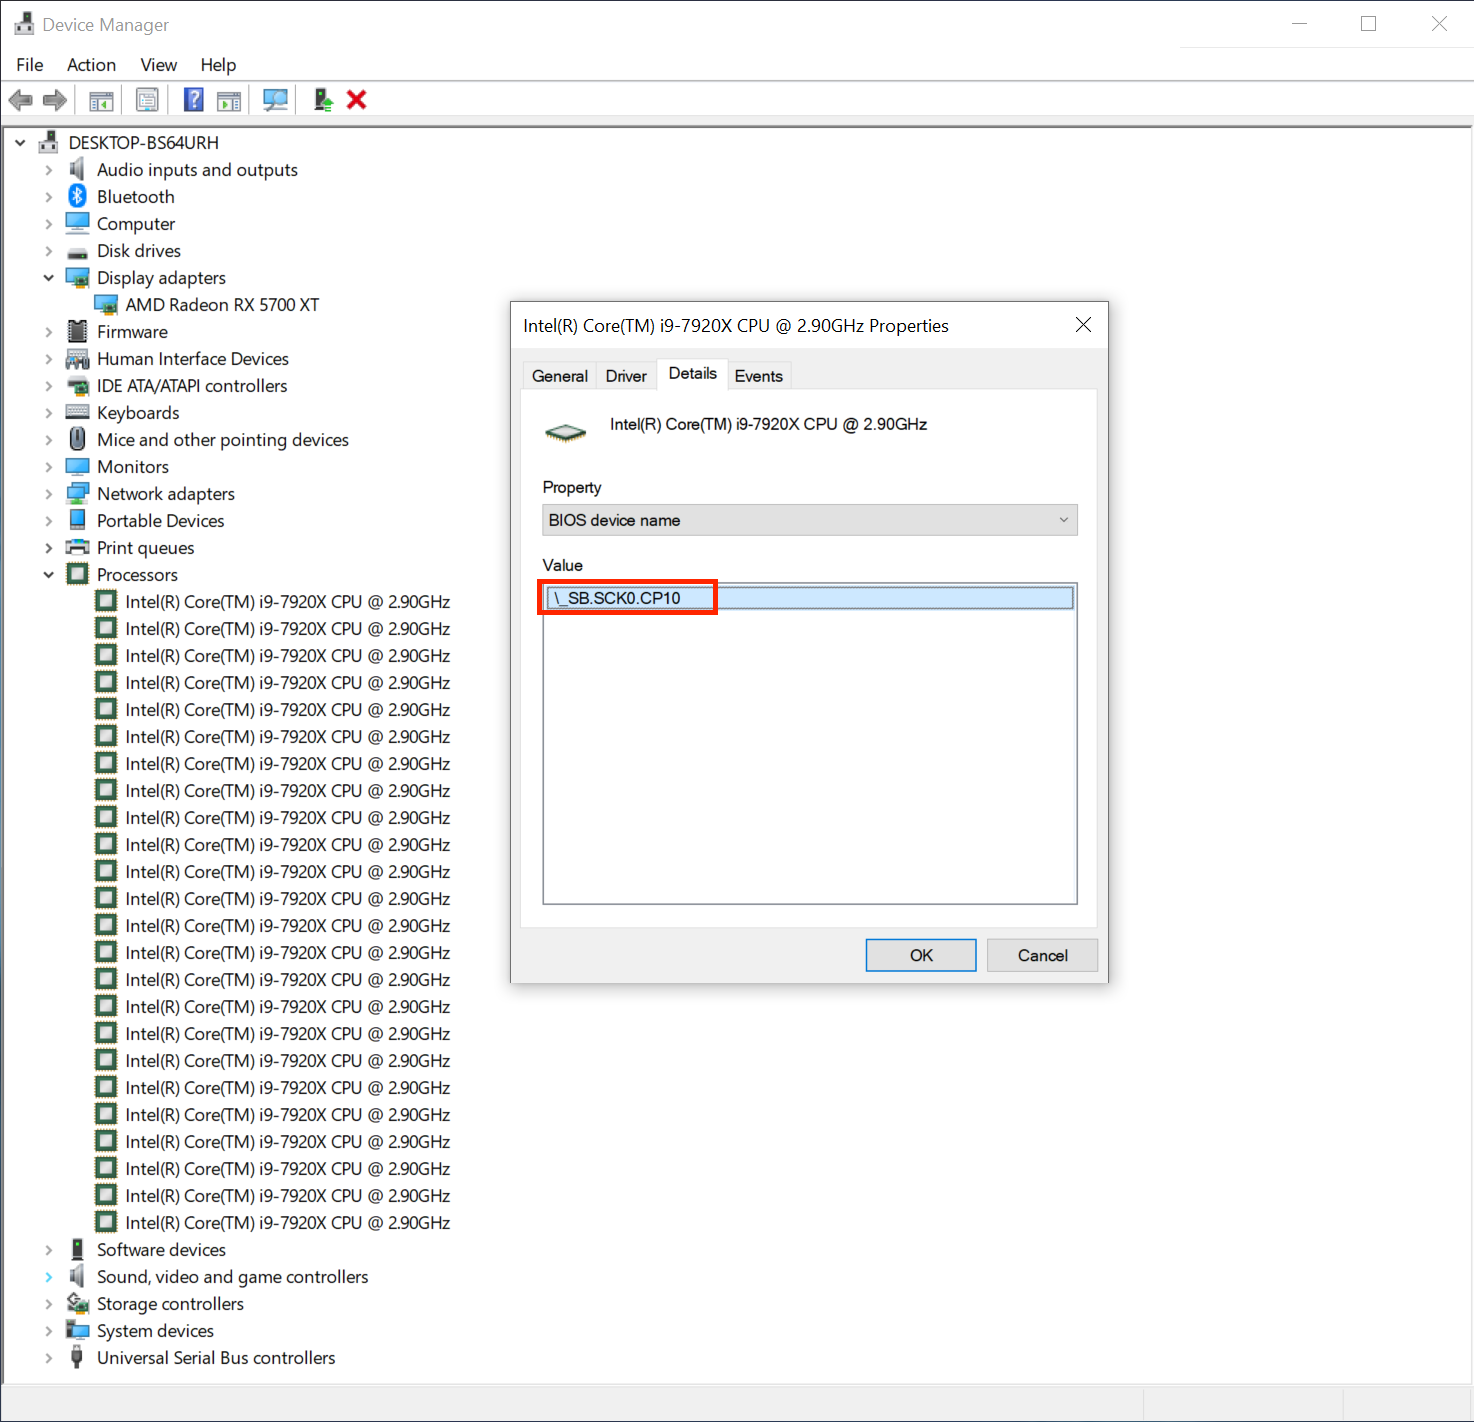The height and width of the screenshot is (1422, 1474).
Task: Select the AMD Radeon RX 5700 XT device
Action: tap(221, 305)
